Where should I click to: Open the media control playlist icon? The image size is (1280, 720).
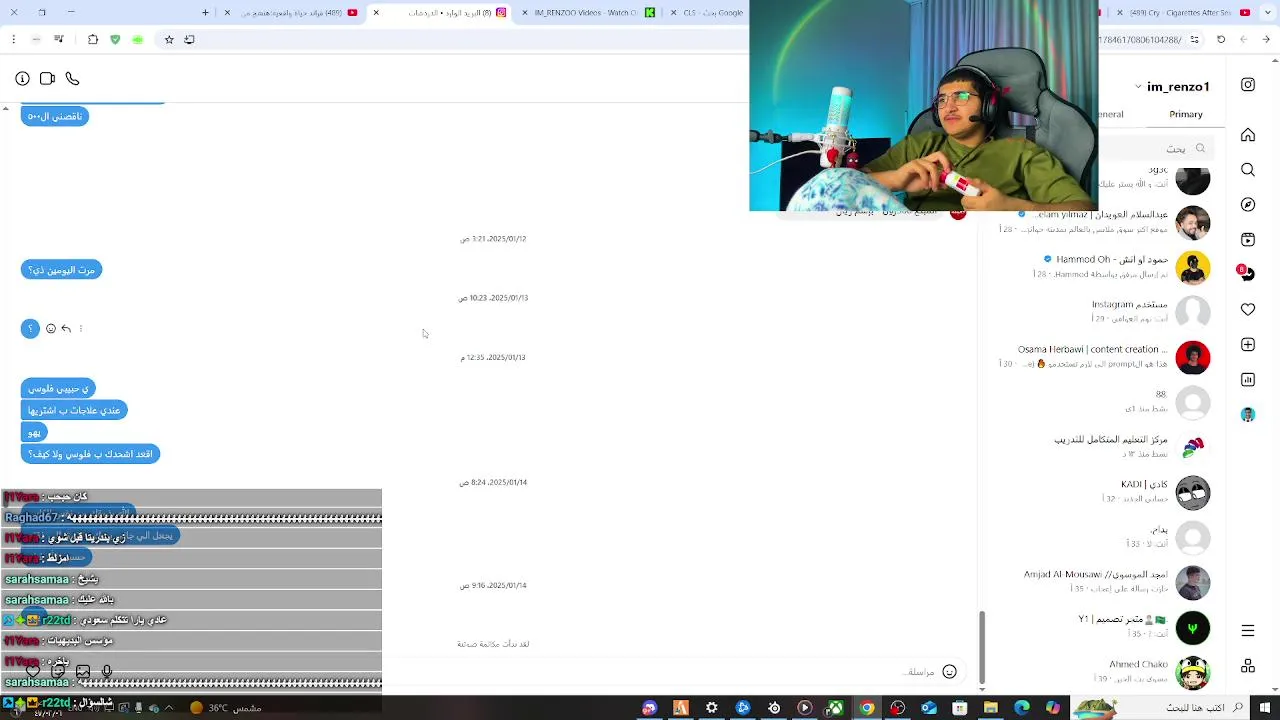[59, 40]
